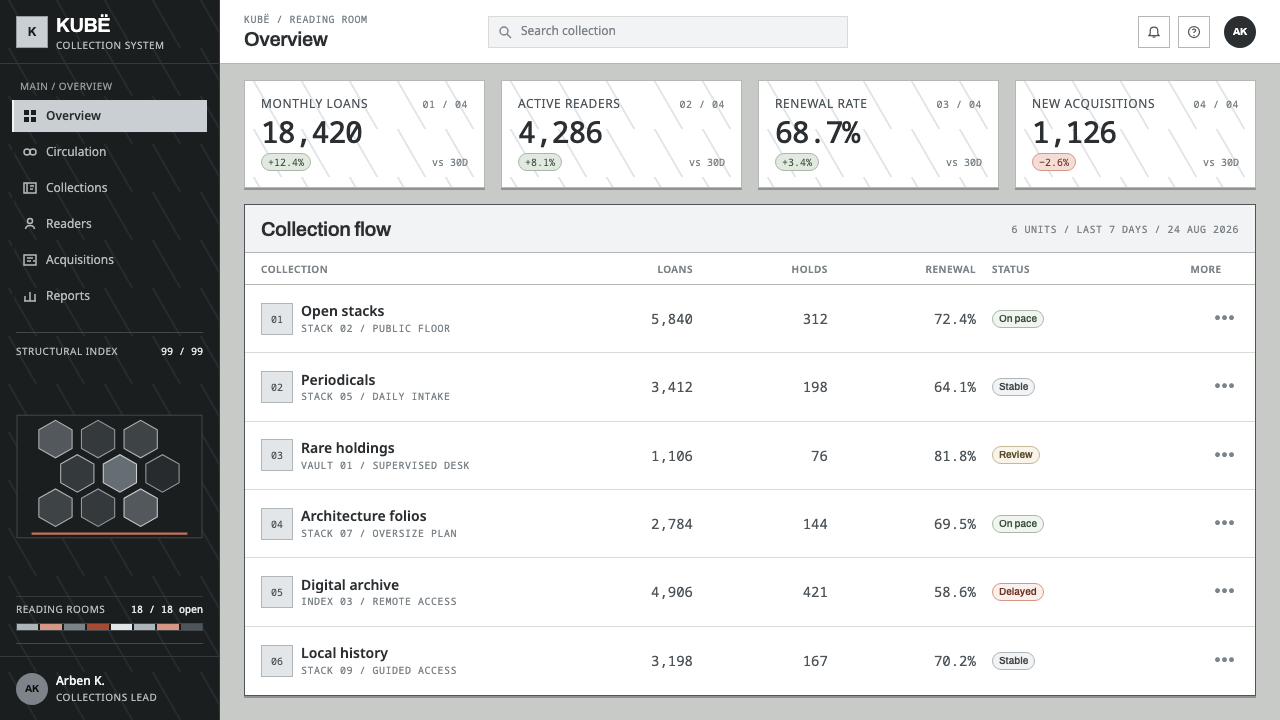The width and height of the screenshot is (1280, 720).
Task: Click the Collections sidebar icon
Action: [x=30, y=188]
